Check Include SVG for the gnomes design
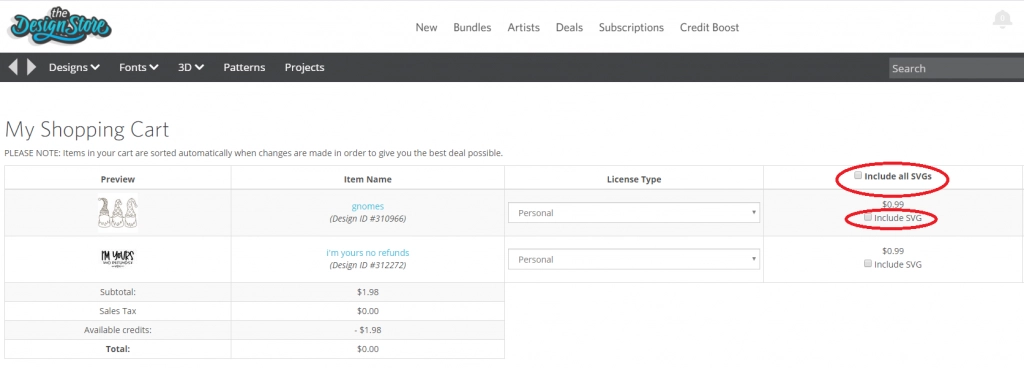1024x368 pixels. 868,217
